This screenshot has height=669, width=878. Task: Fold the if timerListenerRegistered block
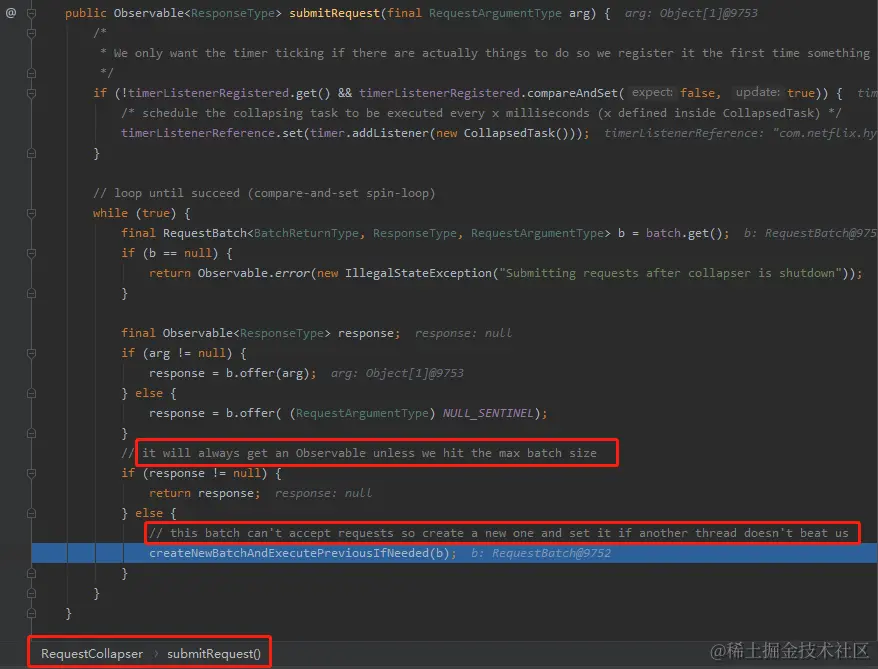click(x=31, y=93)
